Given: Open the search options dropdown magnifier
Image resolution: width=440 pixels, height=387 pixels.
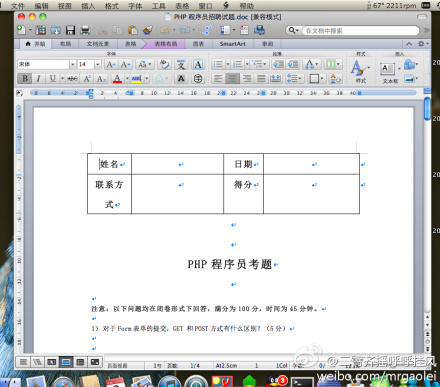Looking at the screenshot, I should [293, 30].
